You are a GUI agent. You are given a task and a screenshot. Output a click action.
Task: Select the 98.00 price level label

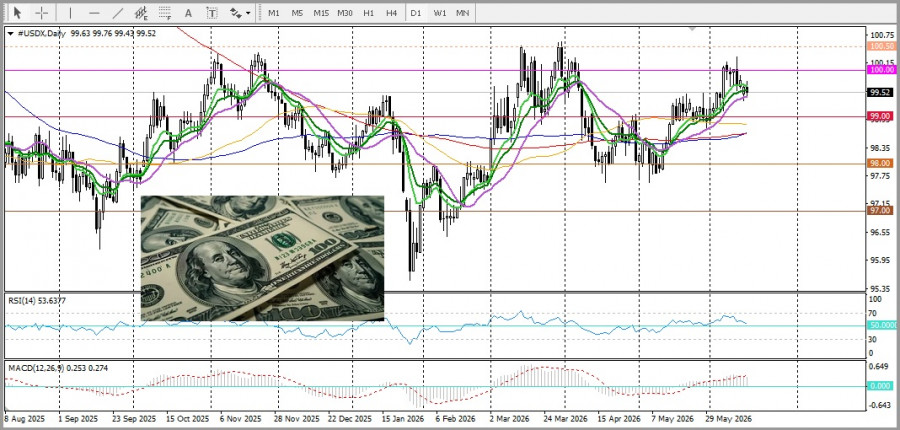pyautogui.click(x=881, y=164)
